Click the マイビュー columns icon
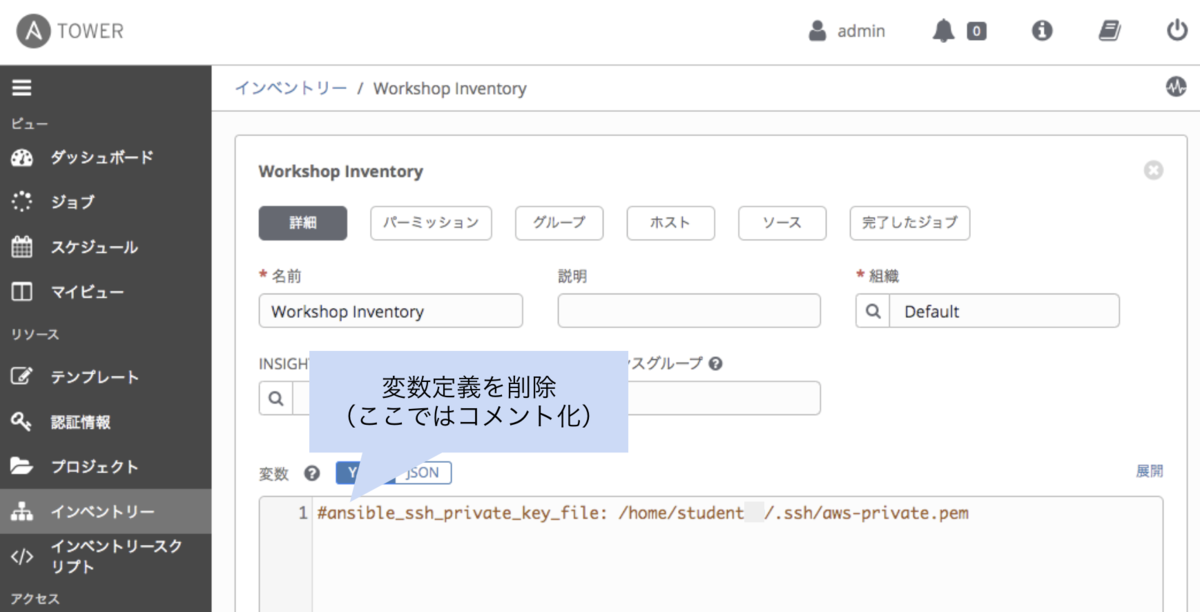Viewport: 1200px width, 612px height. point(22,292)
